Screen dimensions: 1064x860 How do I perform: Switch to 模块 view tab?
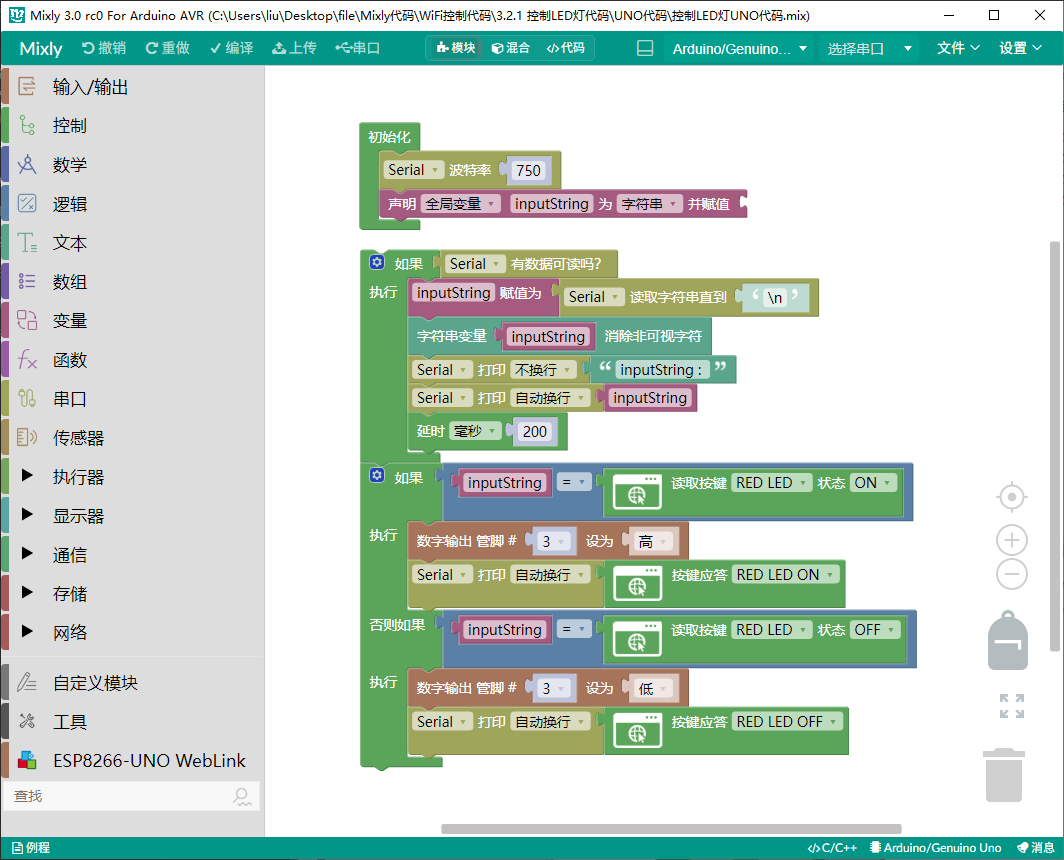455,48
